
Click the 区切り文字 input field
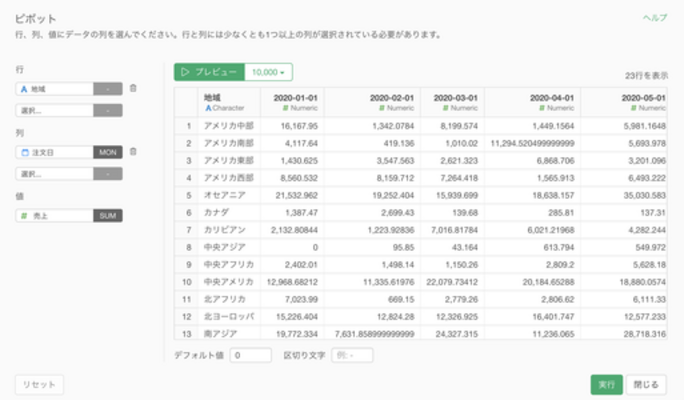[352, 355]
